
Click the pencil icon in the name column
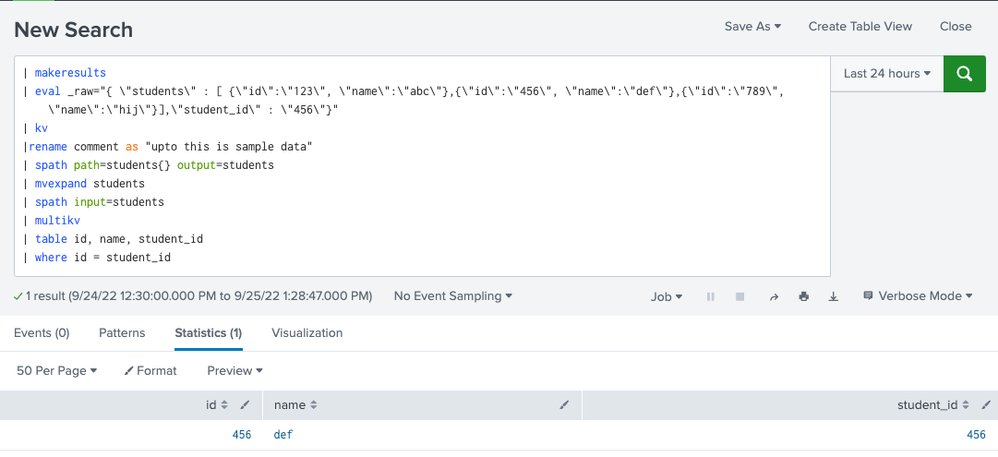coord(565,405)
